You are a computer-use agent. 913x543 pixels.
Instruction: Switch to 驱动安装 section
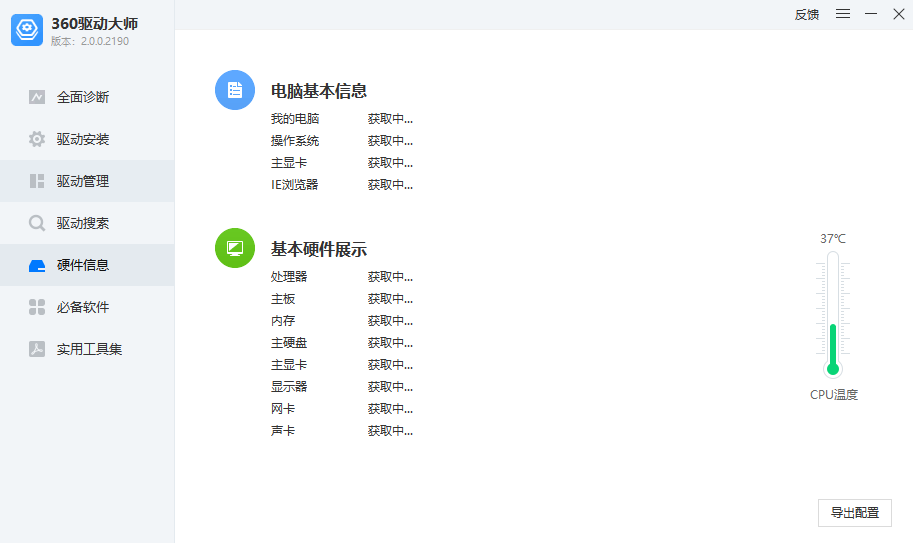87,139
